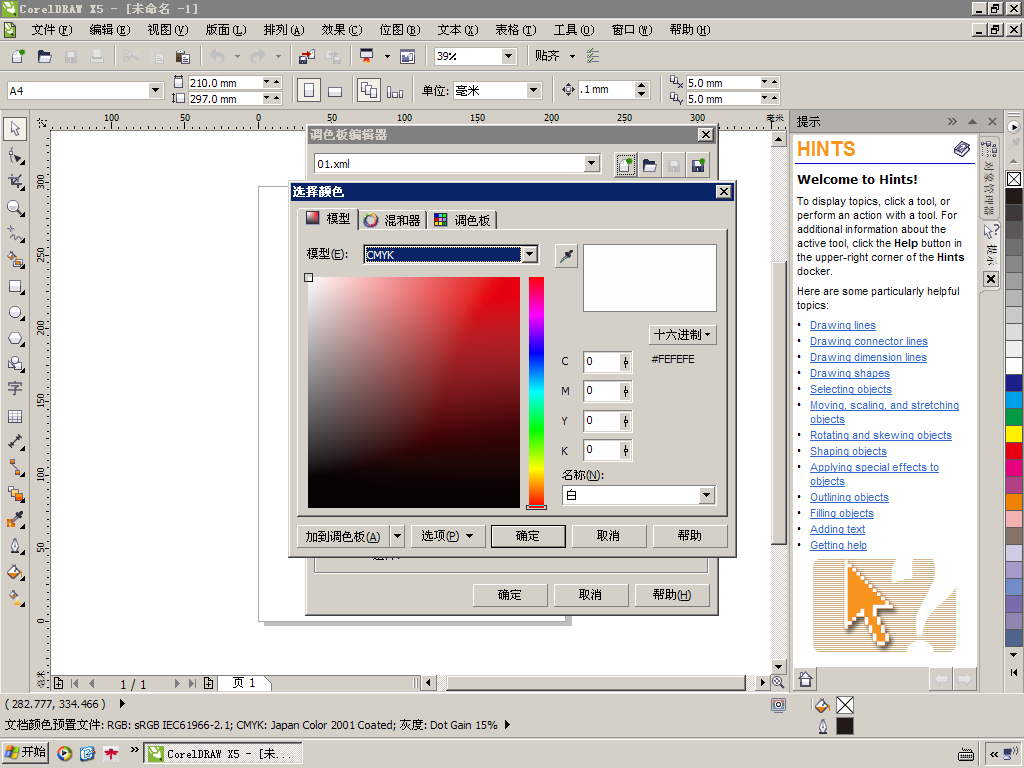Click the New document toolbar icon
The image size is (1024, 768).
[x=18, y=57]
